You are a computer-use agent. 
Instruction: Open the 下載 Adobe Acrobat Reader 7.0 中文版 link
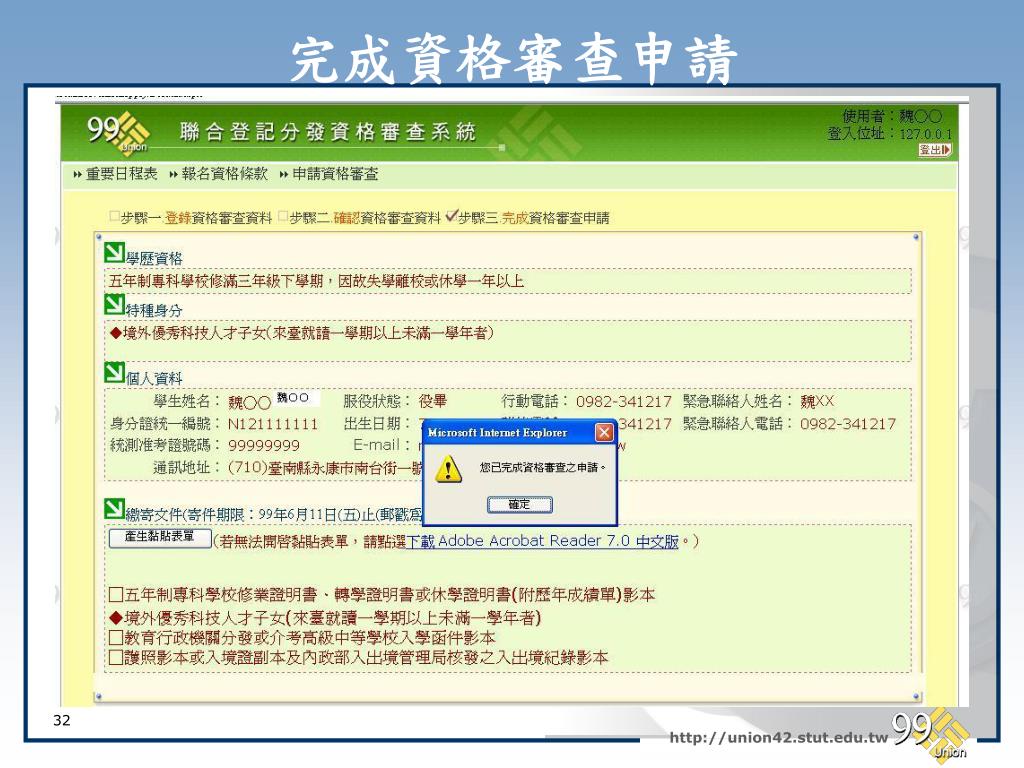click(543, 541)
